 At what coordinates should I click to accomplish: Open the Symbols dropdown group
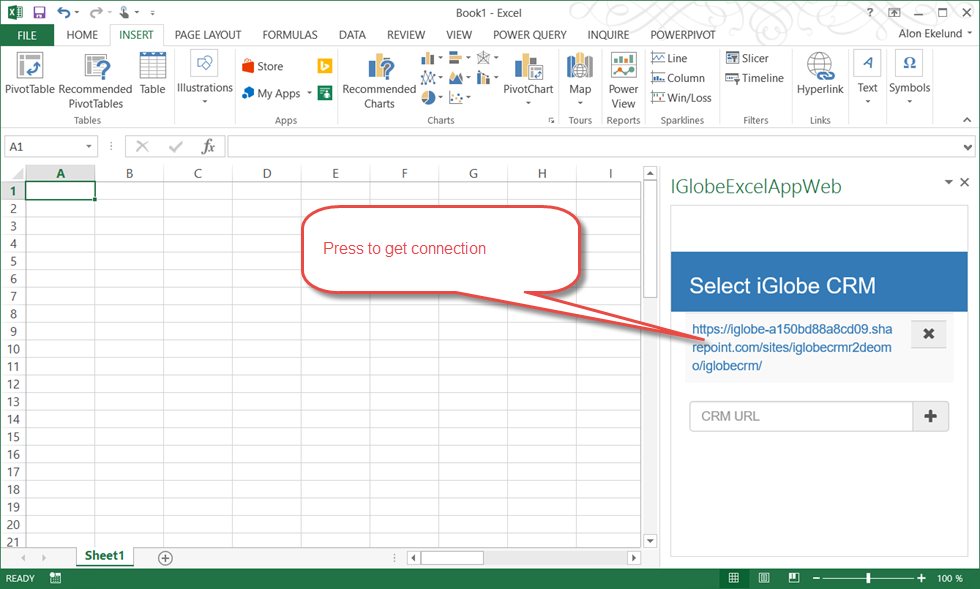click(909, 78)
